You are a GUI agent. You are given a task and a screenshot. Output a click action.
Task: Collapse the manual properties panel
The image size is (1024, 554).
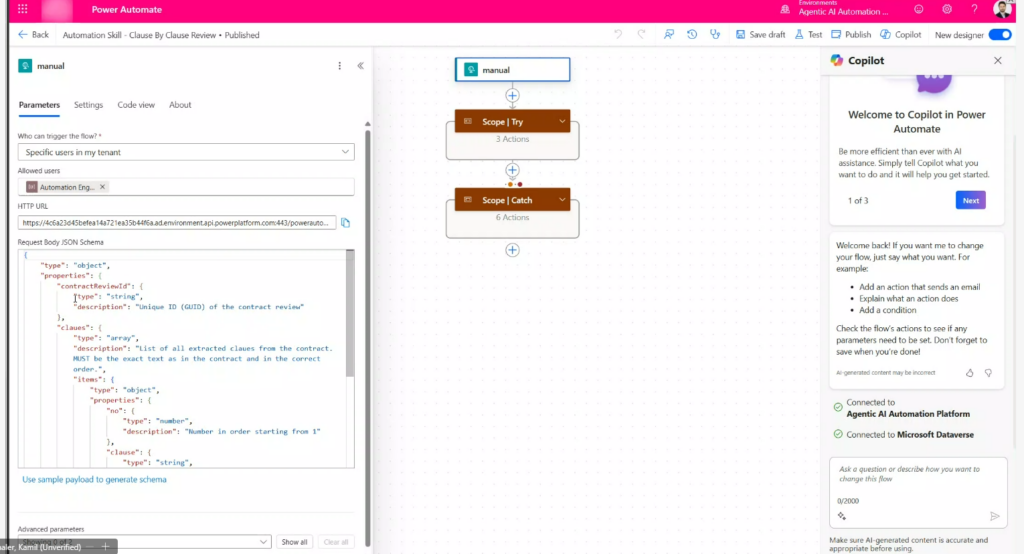(360, 66)
